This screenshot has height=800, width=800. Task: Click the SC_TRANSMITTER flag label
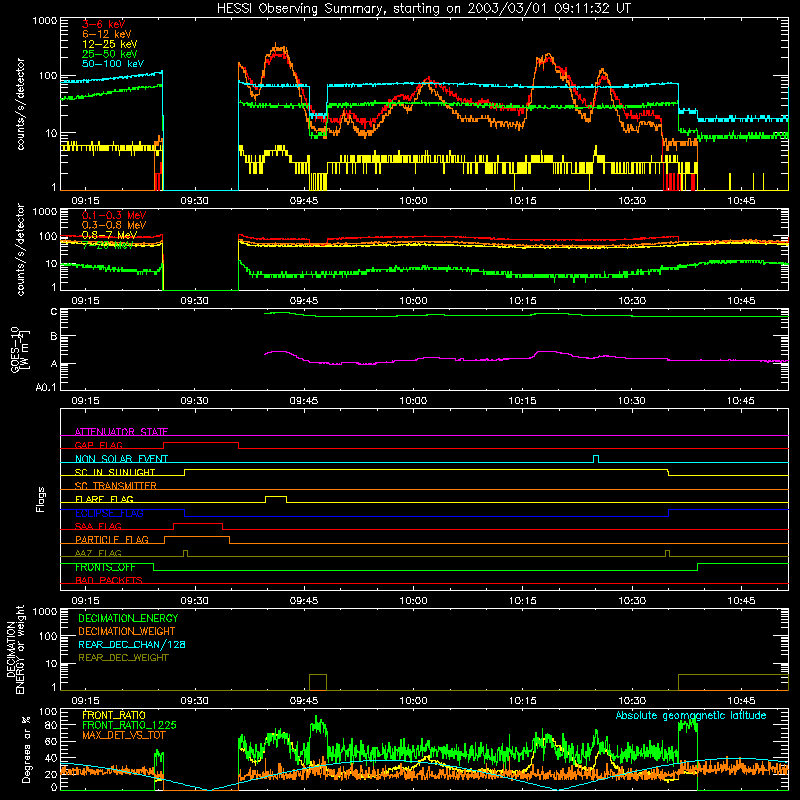coord(116,486)
